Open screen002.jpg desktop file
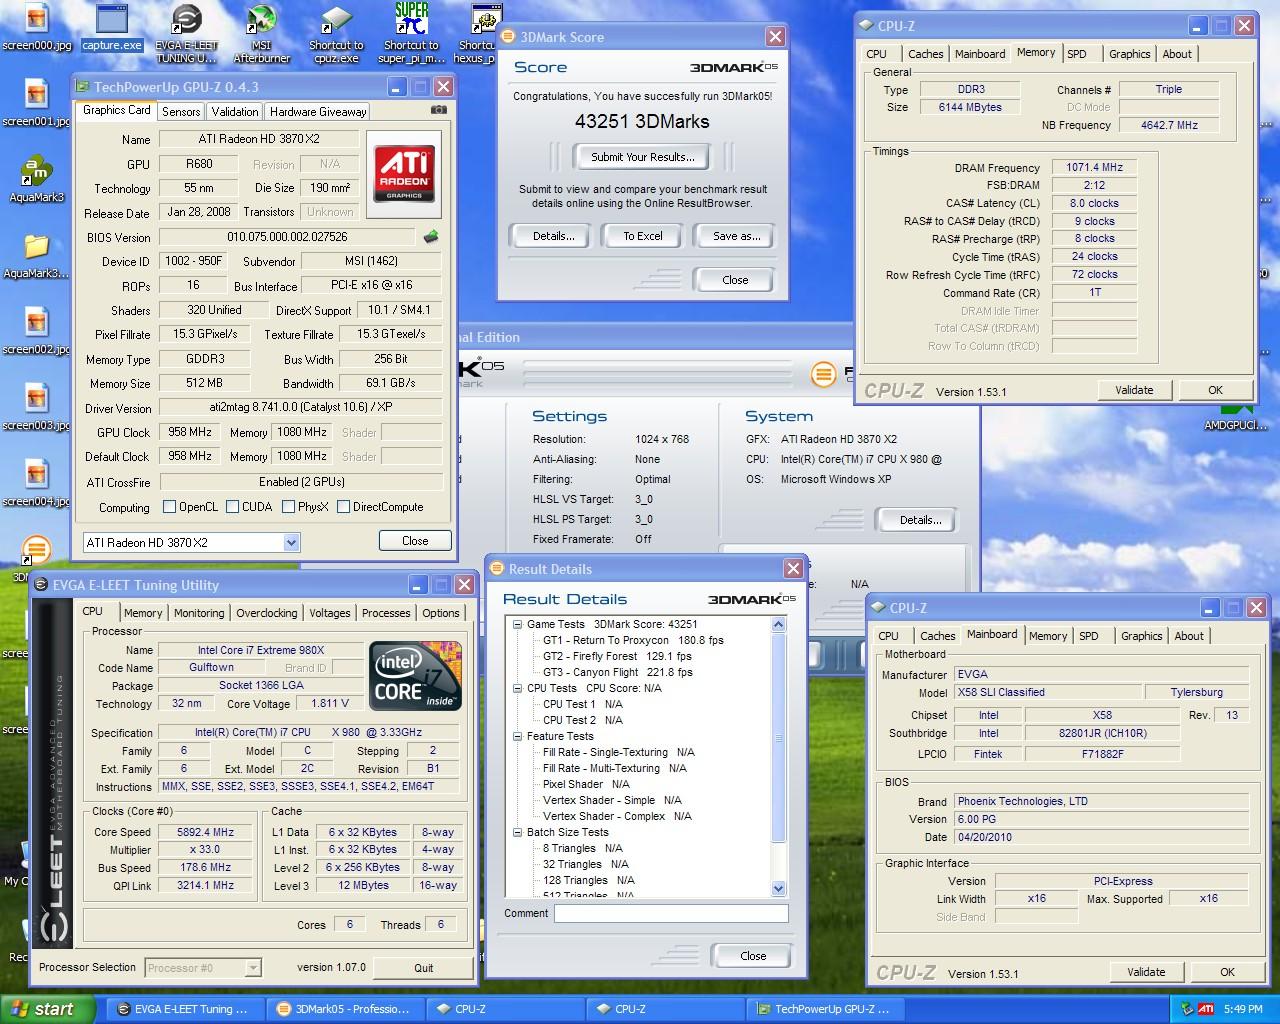The image size is (1280, 1024). [x=36, y=331]
